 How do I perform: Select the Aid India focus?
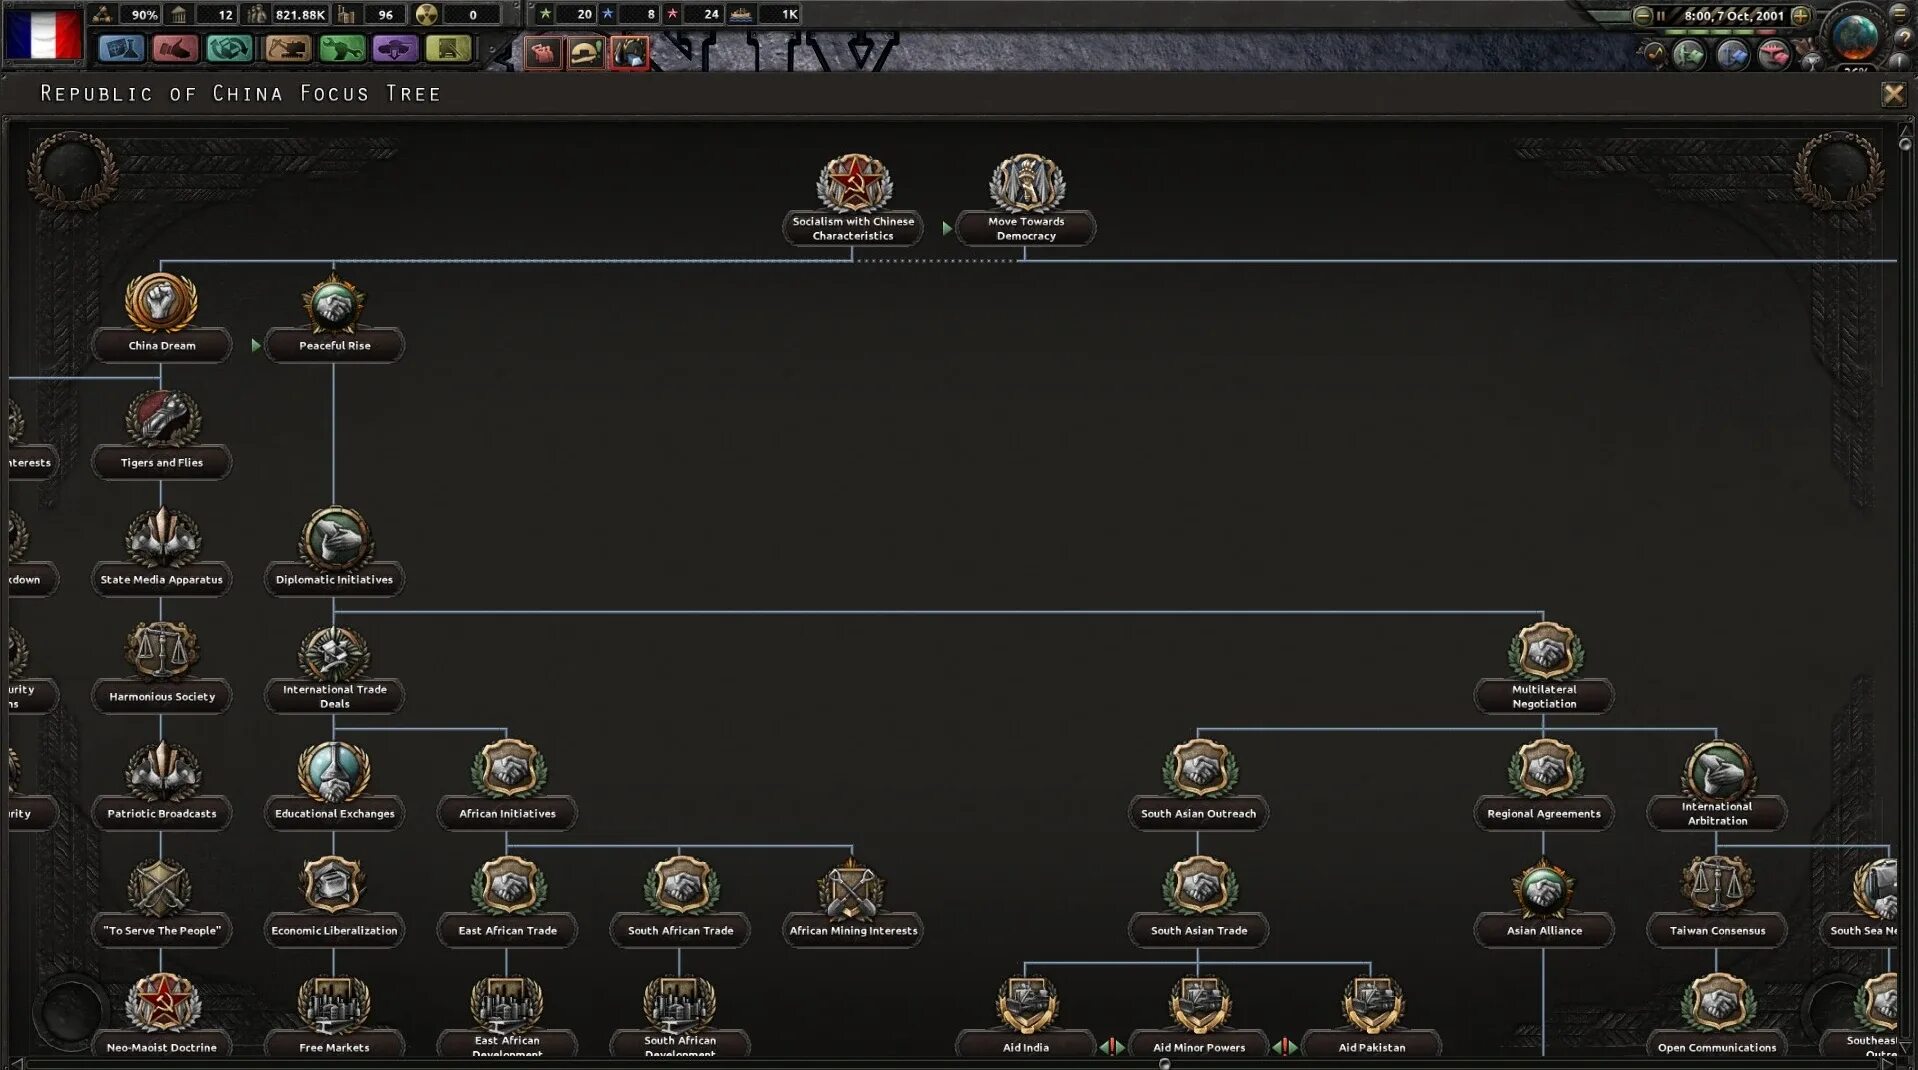pos(1026,1016)
